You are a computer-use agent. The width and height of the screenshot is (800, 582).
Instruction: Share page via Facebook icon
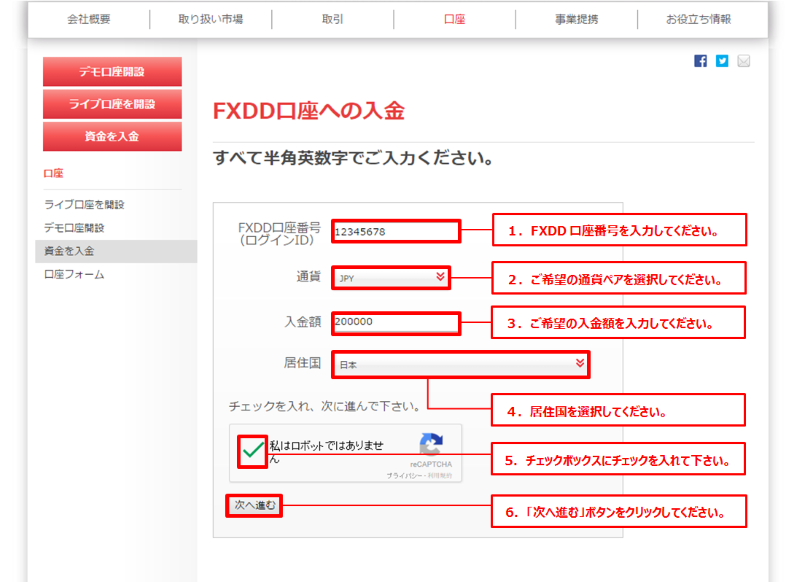(x=700, y=61)
